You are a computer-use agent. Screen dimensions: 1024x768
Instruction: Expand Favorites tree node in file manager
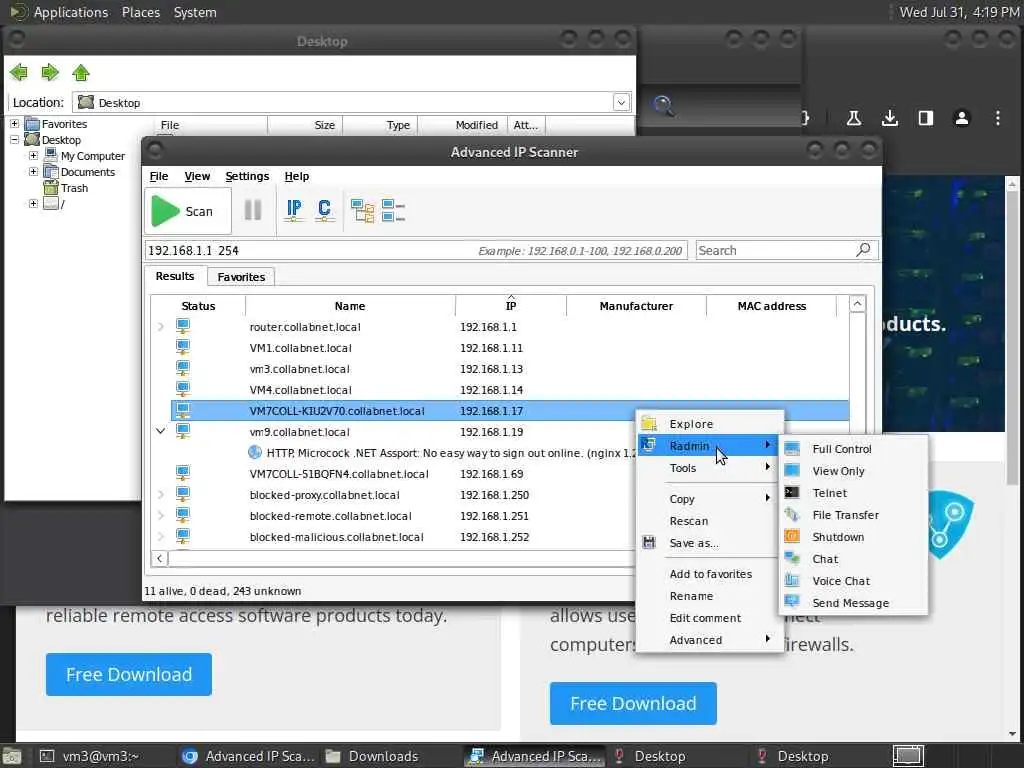[14, 123]
